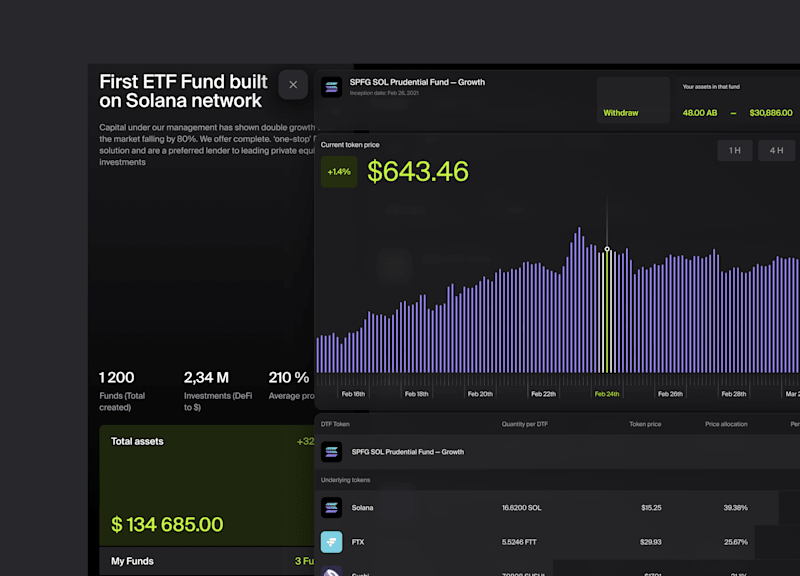Select the 4 H chart interval
The width and height of the screenshot is (800, 576).
click(x=777, y=151)
